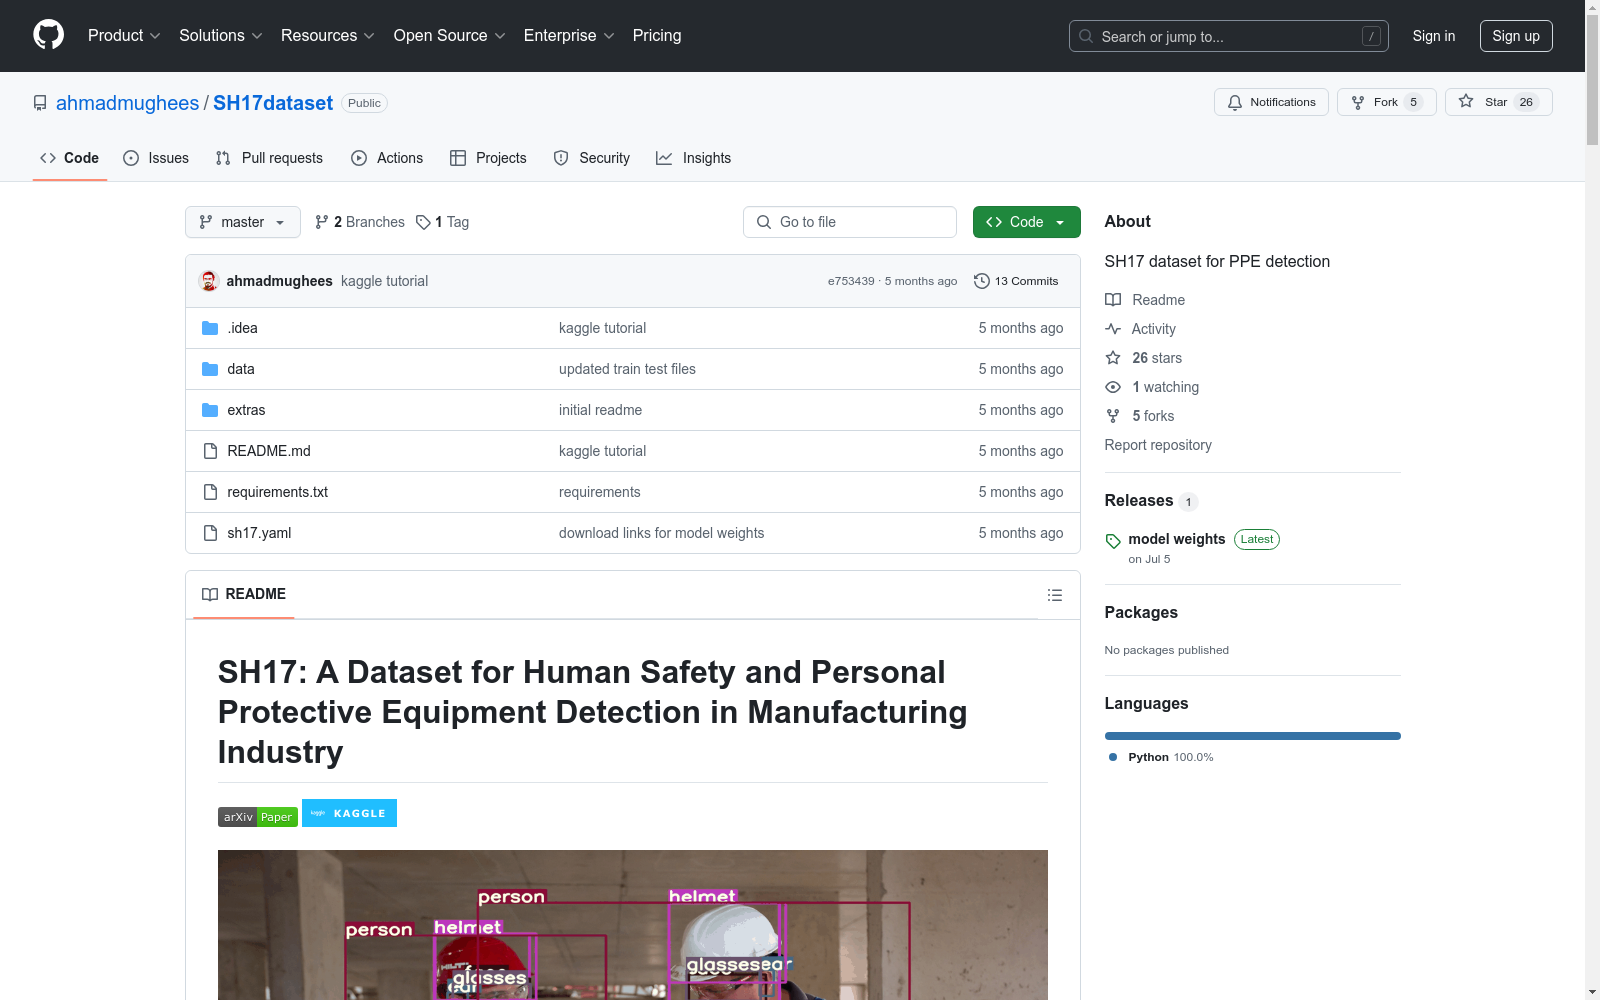The image size is (1600, 1000).
Task: Focus the Go to file field
Action: click(x=850, y=222)
